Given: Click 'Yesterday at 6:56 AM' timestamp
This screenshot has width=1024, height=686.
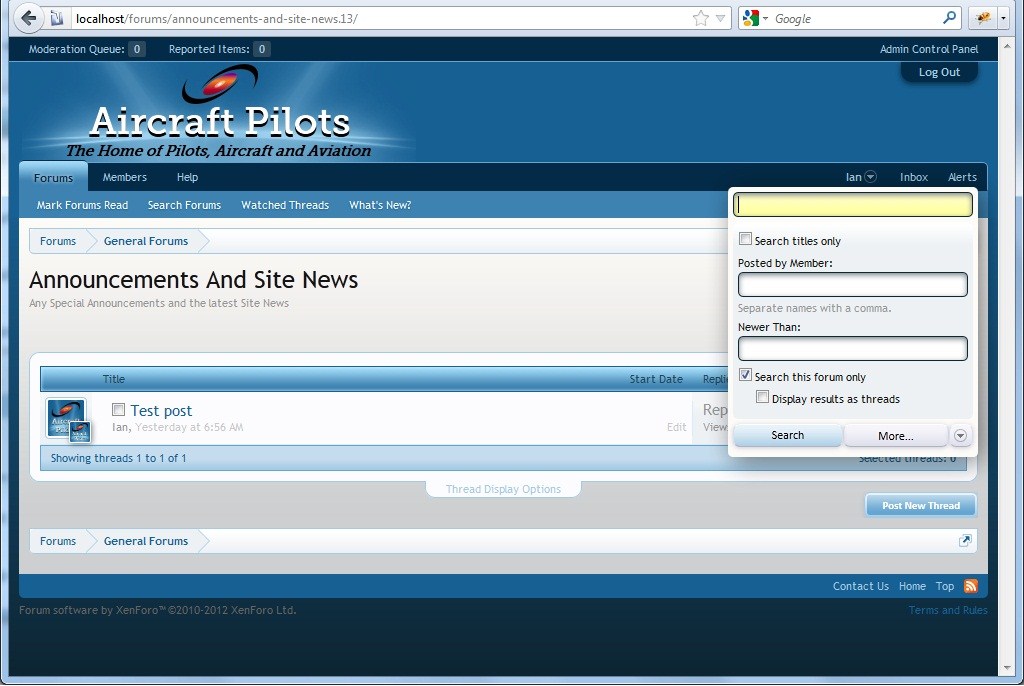Looking at the screenshot, I should pos(189,427).
